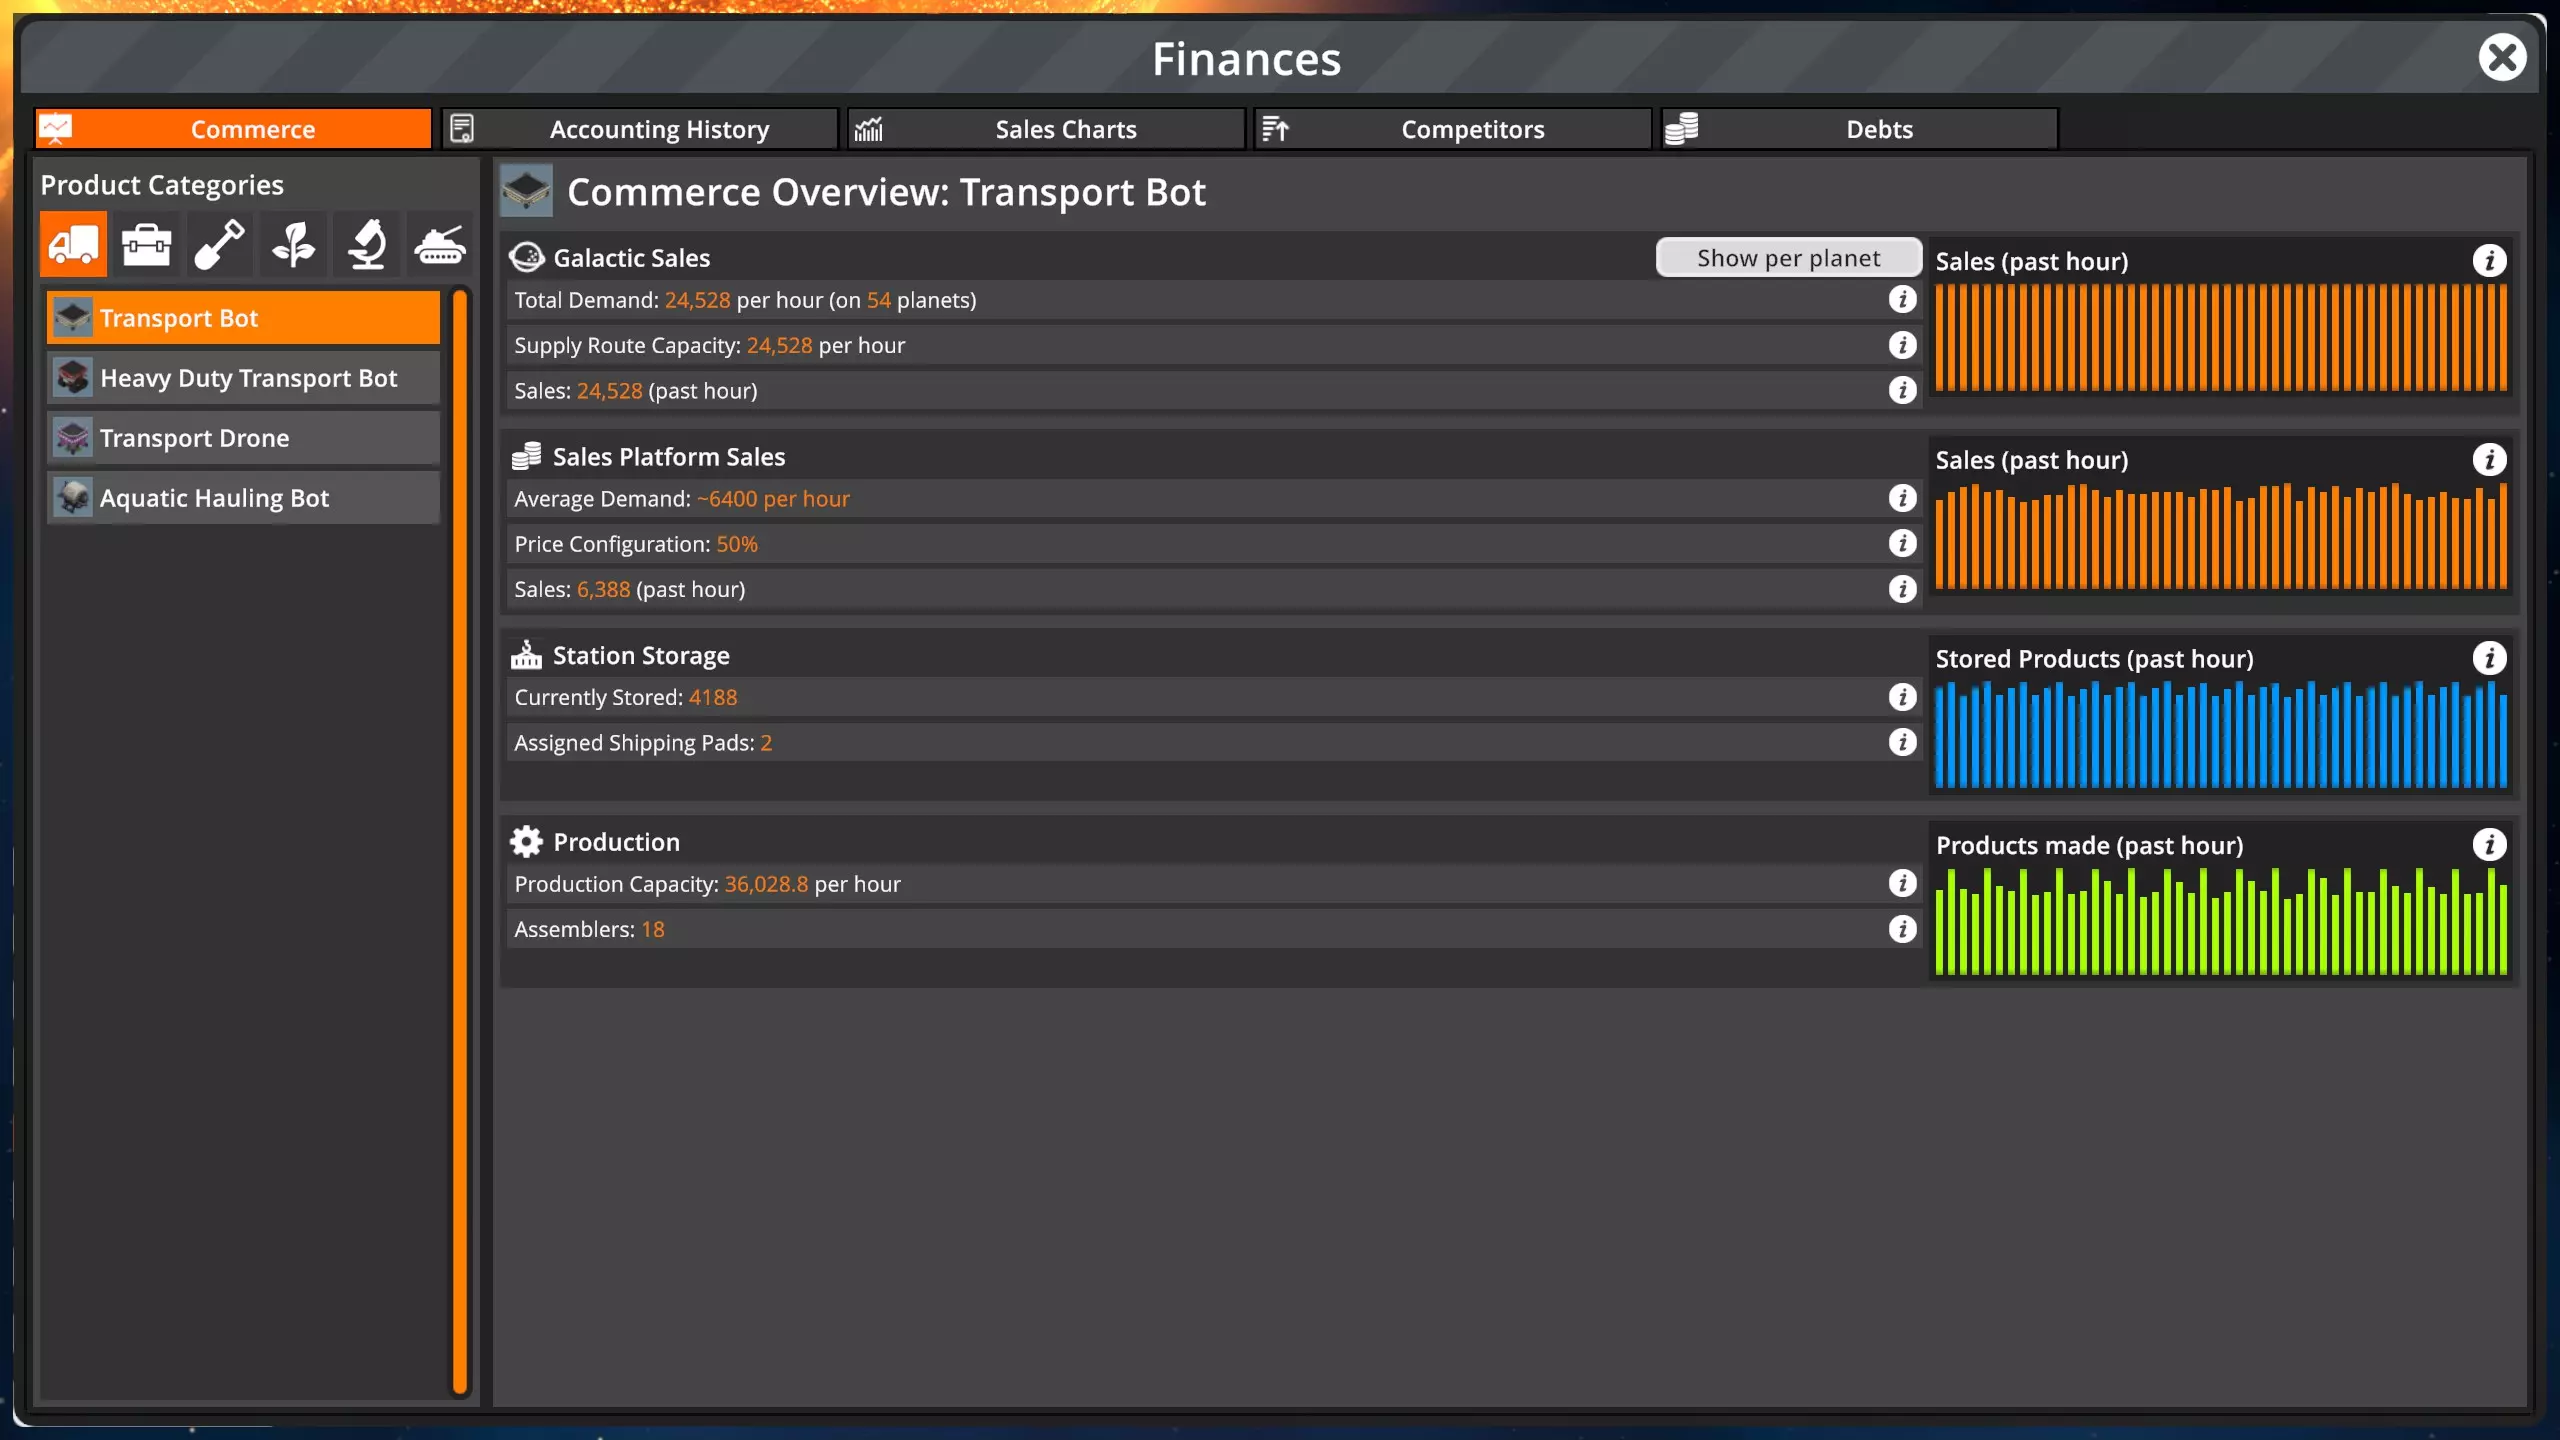Open the toolbox product category

tap(146, 244)
